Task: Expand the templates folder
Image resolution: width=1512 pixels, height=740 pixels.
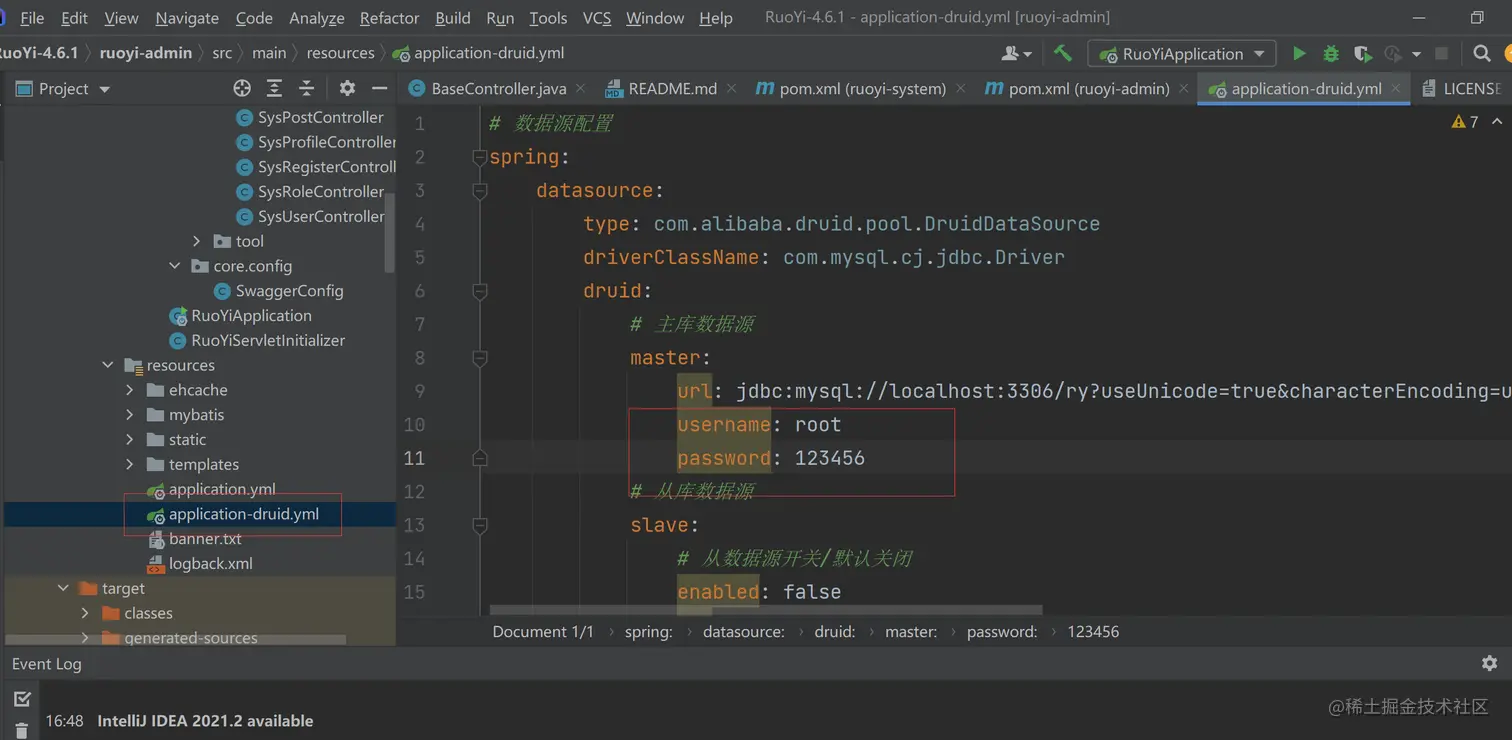Action: (x=130, y=464)
